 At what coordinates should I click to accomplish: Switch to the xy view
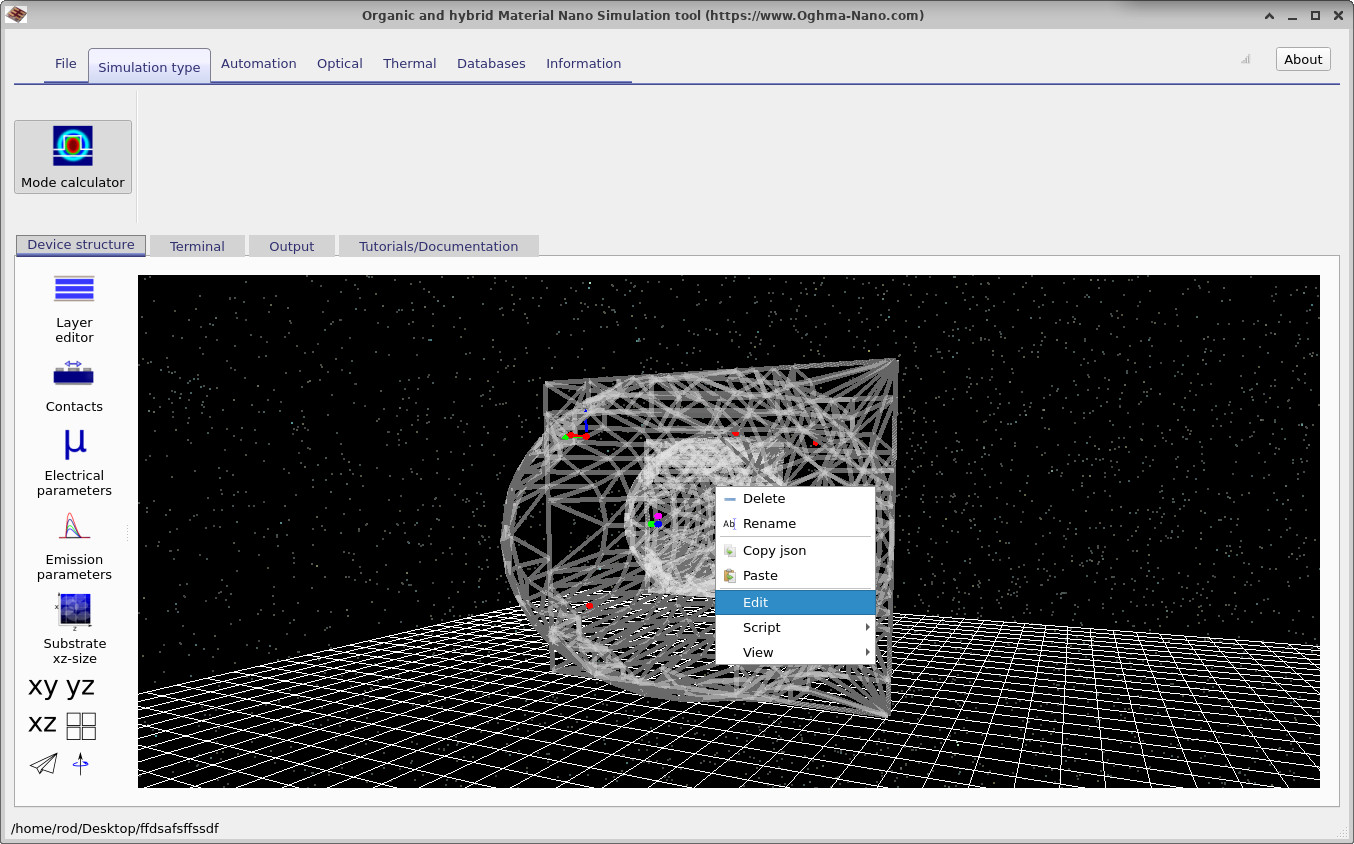click(41, 686)
